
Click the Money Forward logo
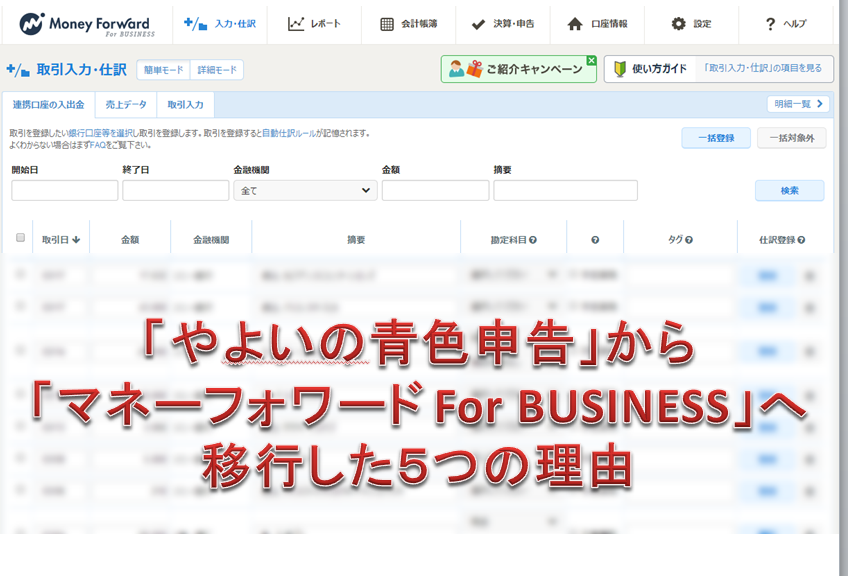(87, 24)
